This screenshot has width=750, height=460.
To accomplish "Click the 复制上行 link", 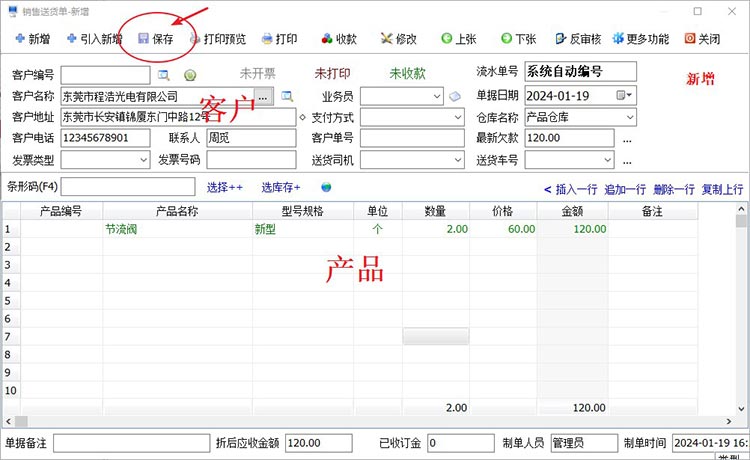I will [722, 190].
